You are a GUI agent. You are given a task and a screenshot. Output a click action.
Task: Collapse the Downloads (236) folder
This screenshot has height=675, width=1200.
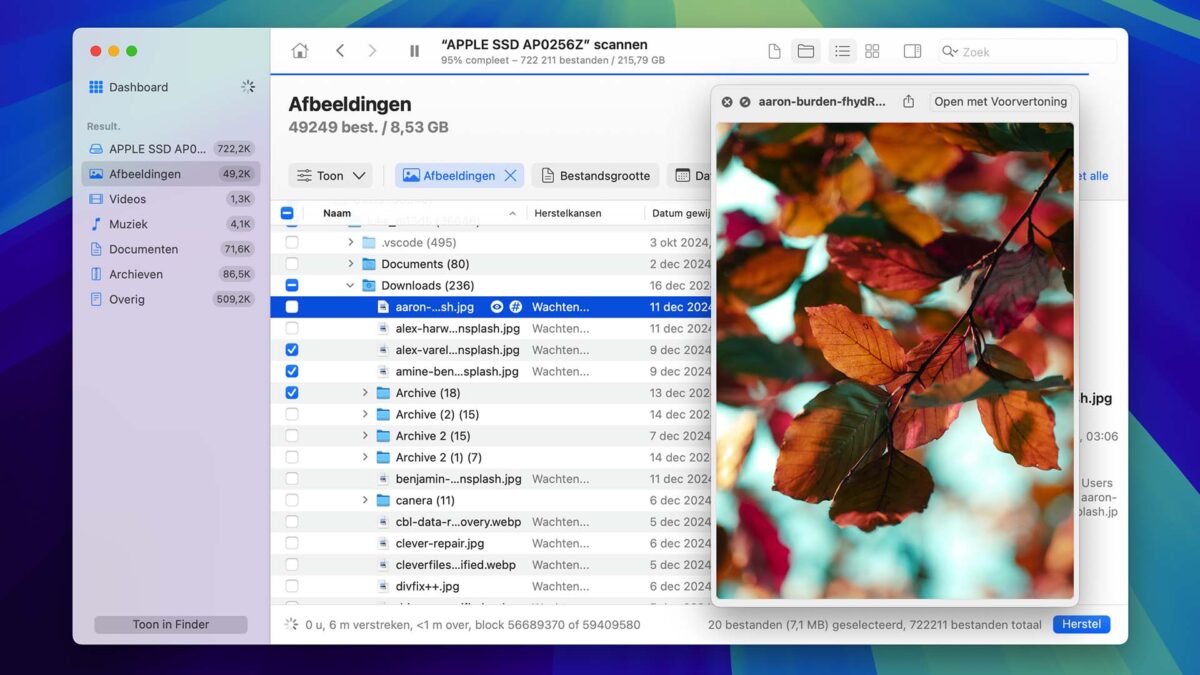pyautogui.click(x=351, y=285)
